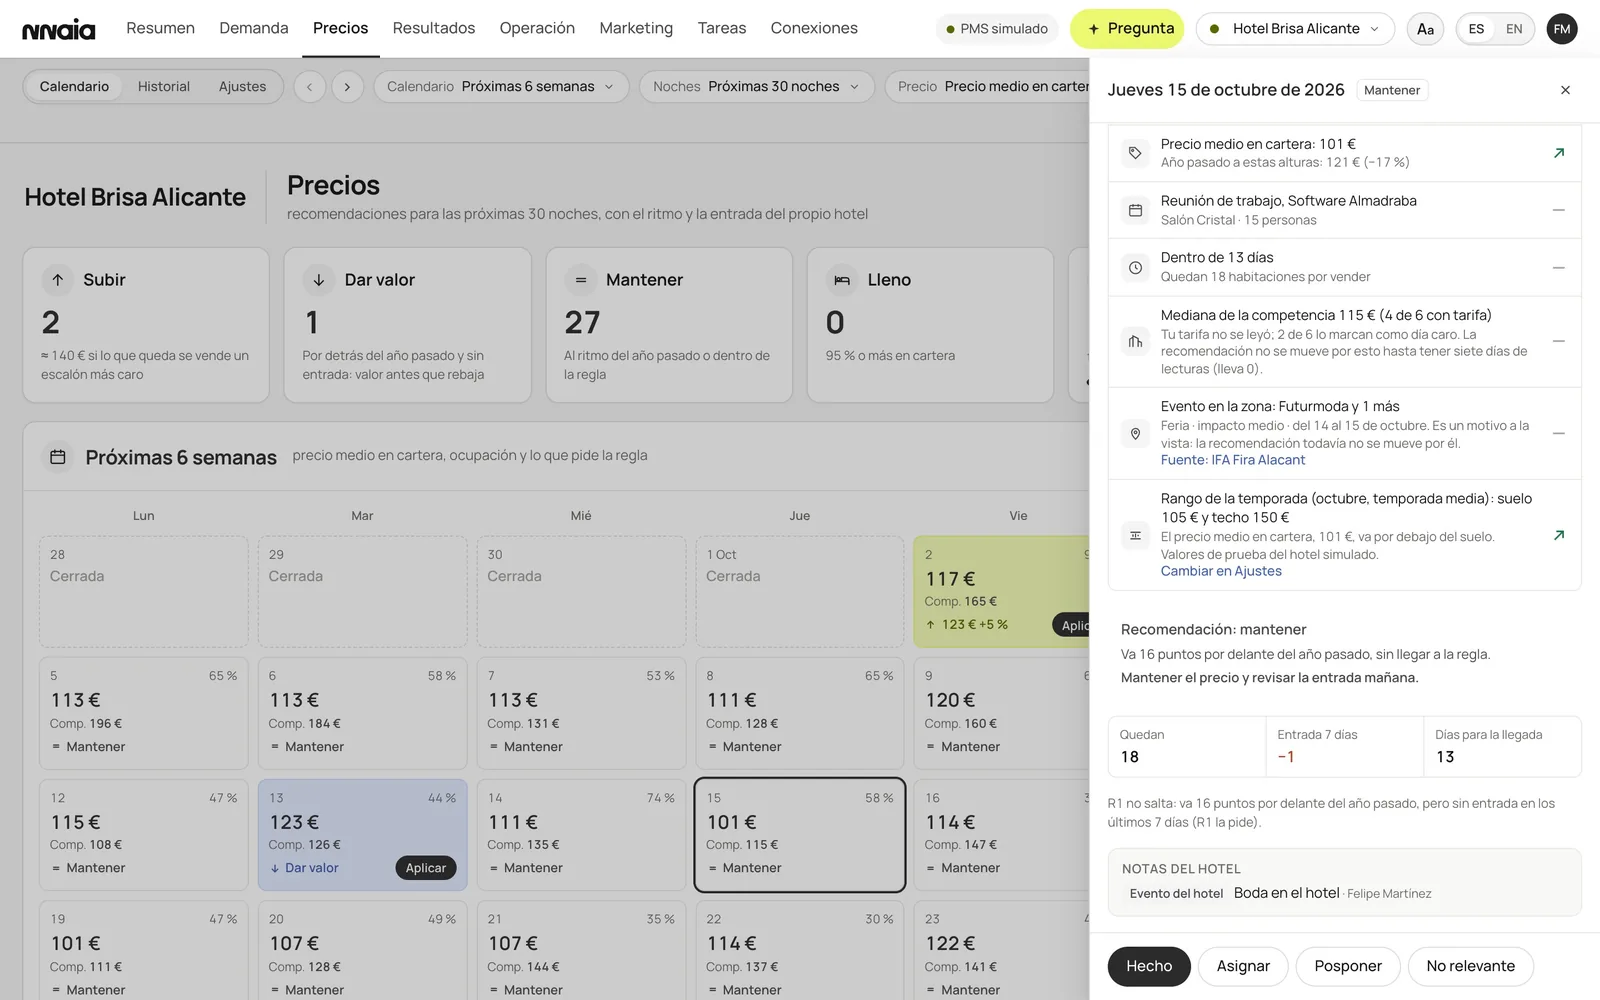Click the Hecho button
Screen dimensions: 1600x1000
click(x=1149, y=966)
